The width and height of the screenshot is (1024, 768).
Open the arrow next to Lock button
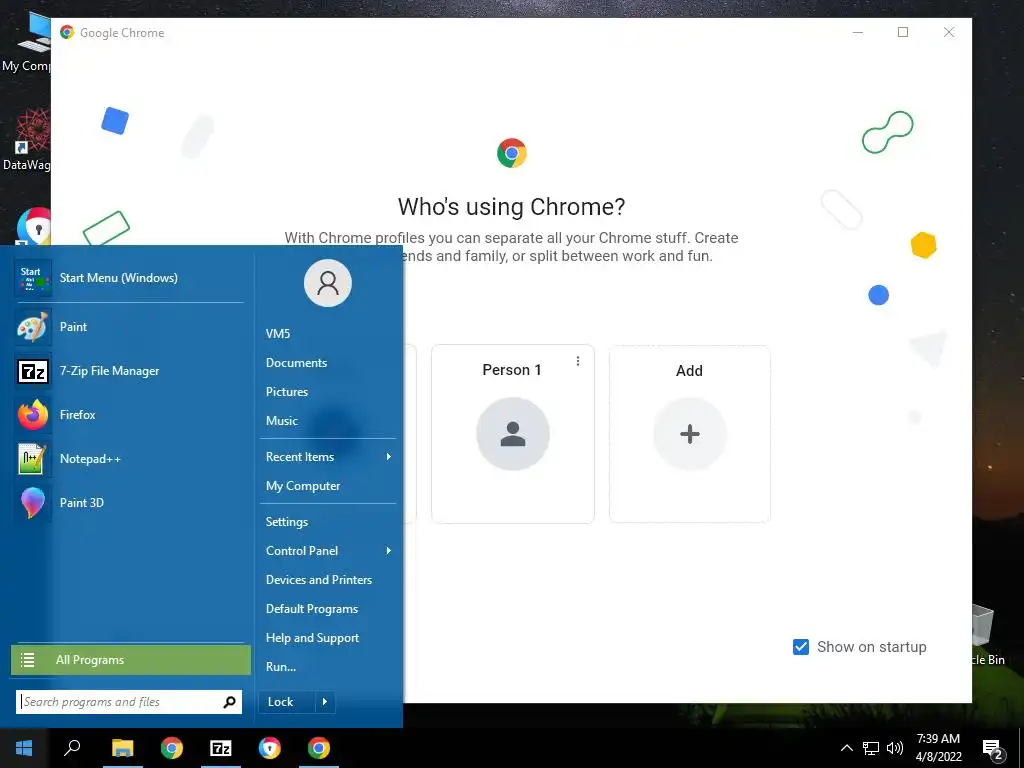coord(325,702)
